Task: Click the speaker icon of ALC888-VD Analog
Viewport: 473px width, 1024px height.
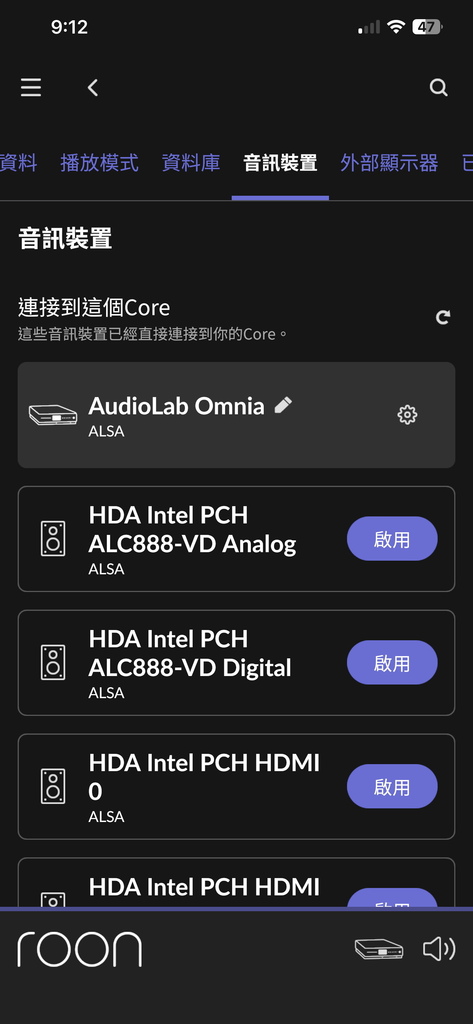Action: tap(53, 539)
